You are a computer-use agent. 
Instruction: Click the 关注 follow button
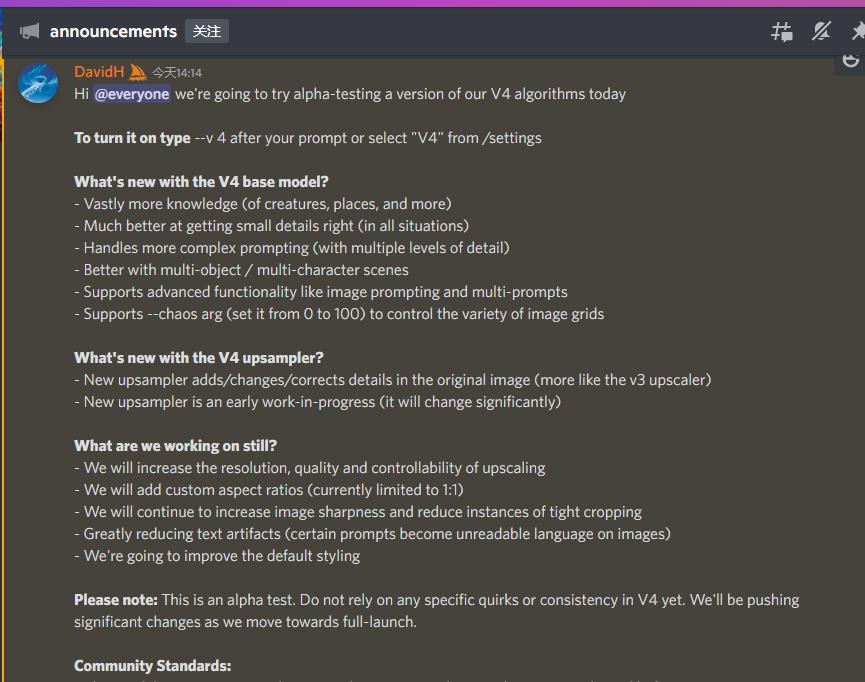pos(207,32)
